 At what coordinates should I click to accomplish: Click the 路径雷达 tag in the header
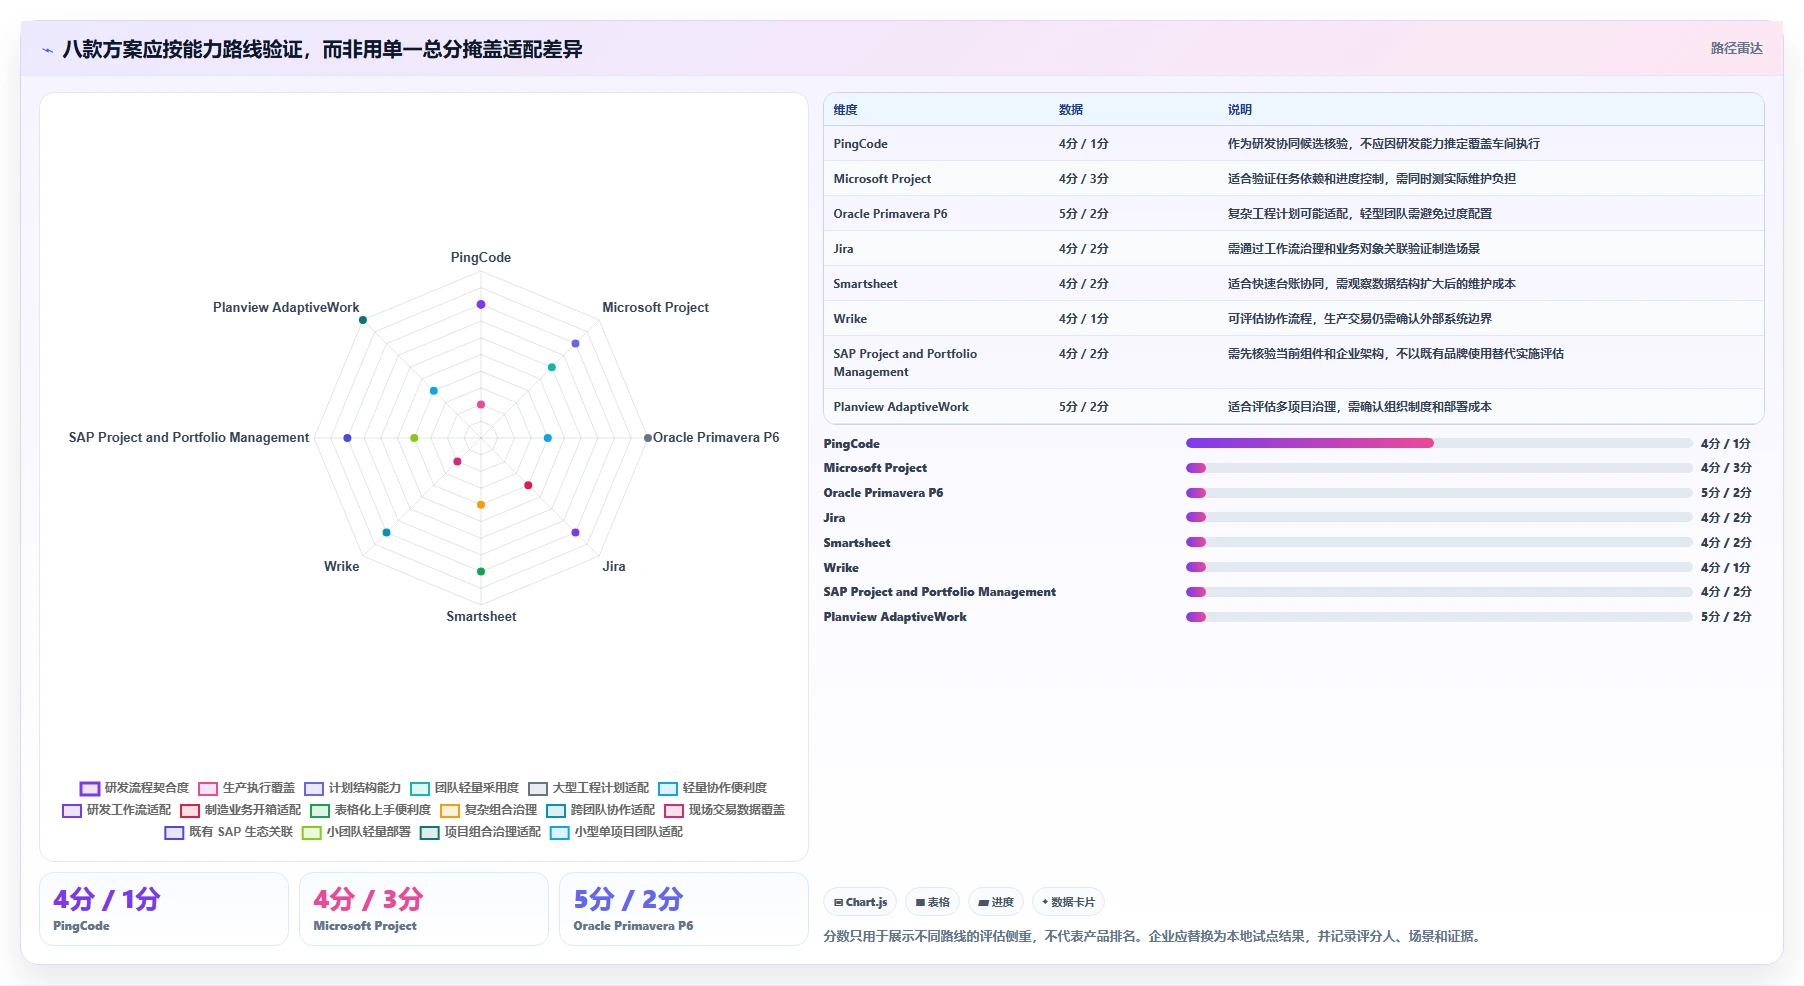coord(1736,48)
